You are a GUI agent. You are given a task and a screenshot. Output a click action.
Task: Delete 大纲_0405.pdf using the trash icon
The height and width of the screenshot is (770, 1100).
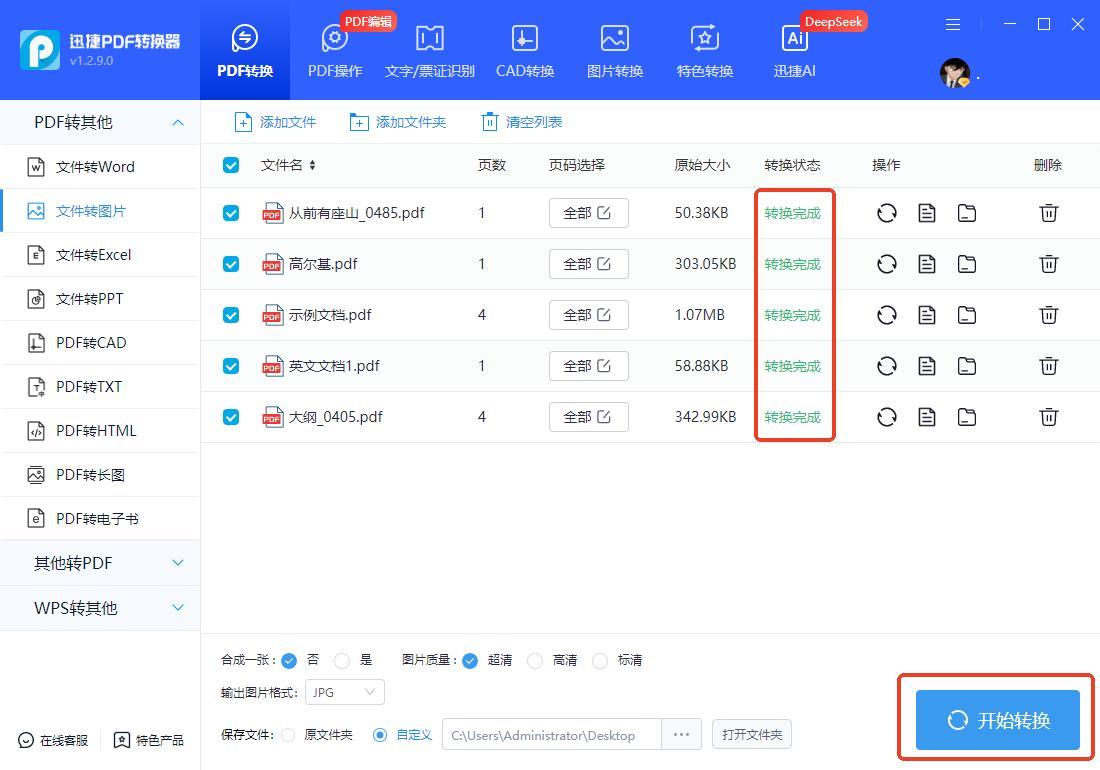coord(1048,417)
